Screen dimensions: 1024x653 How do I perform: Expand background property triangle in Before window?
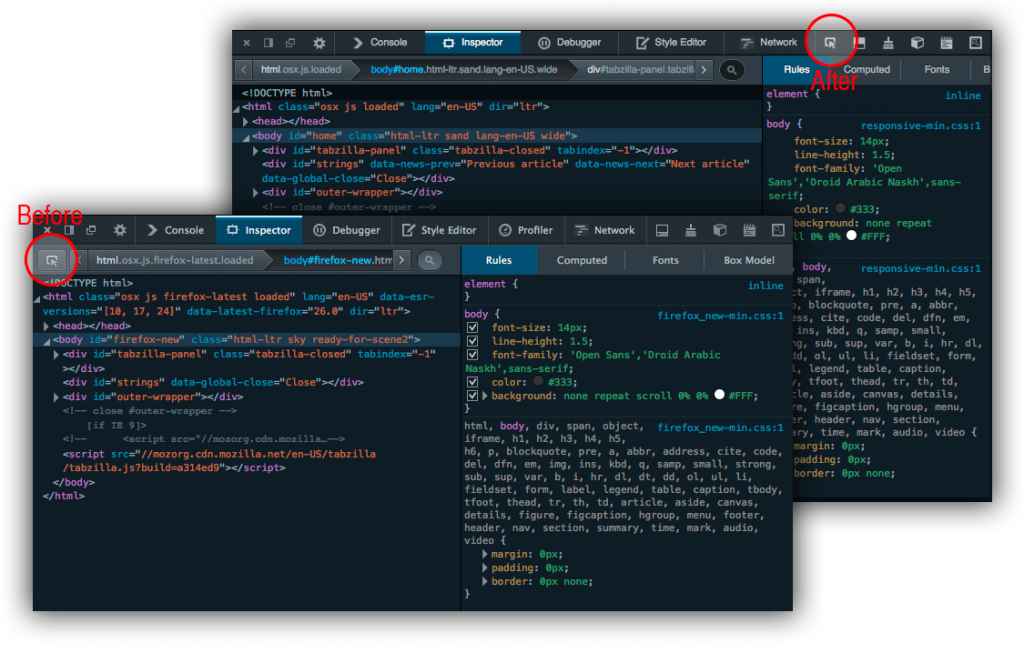coord(485,396)
